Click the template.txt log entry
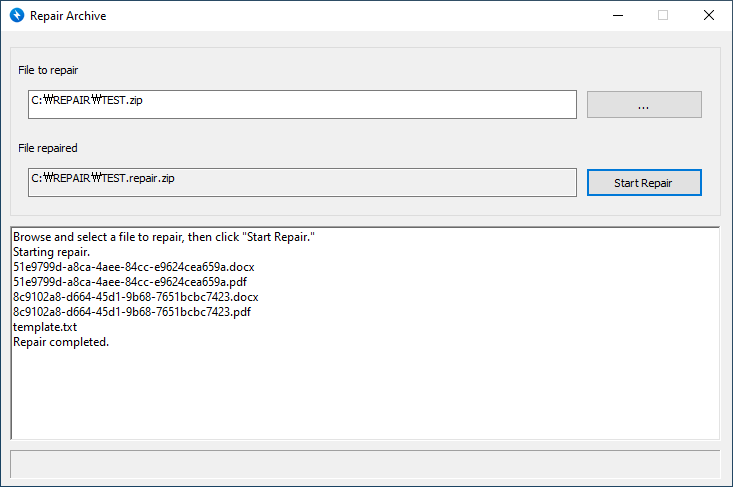Screen dimensions: 733x487 (x=45, y=327)
